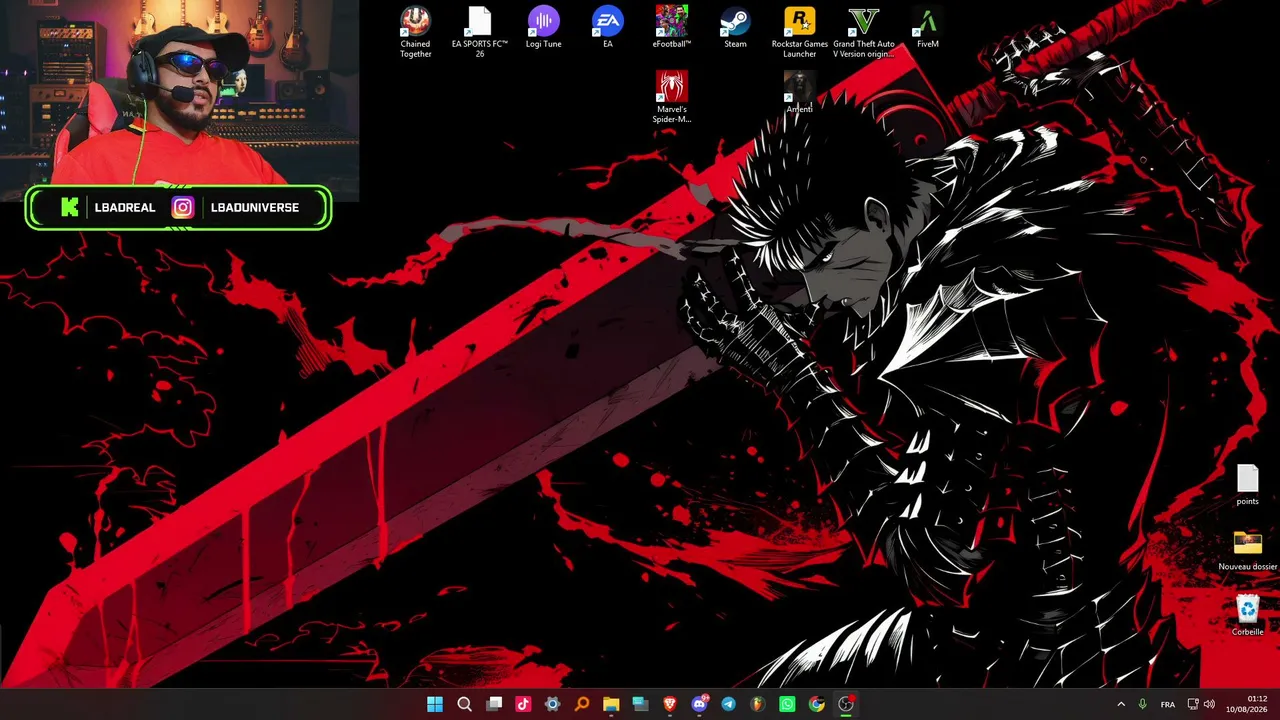The height and width of the screenshot is (720, 1280).
Task: Open Discord from the taskbar
Action: tap(699, 704)
